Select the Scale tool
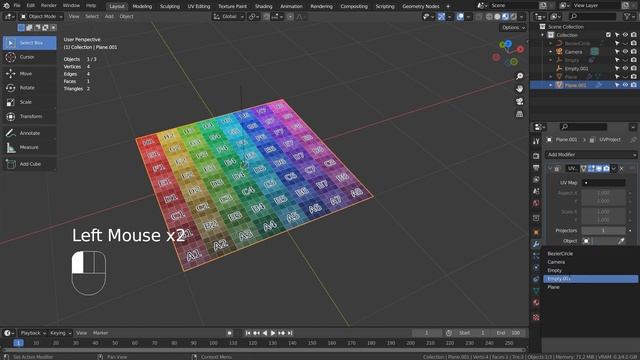Screen dimensions: 640x360 coord(29,102)
